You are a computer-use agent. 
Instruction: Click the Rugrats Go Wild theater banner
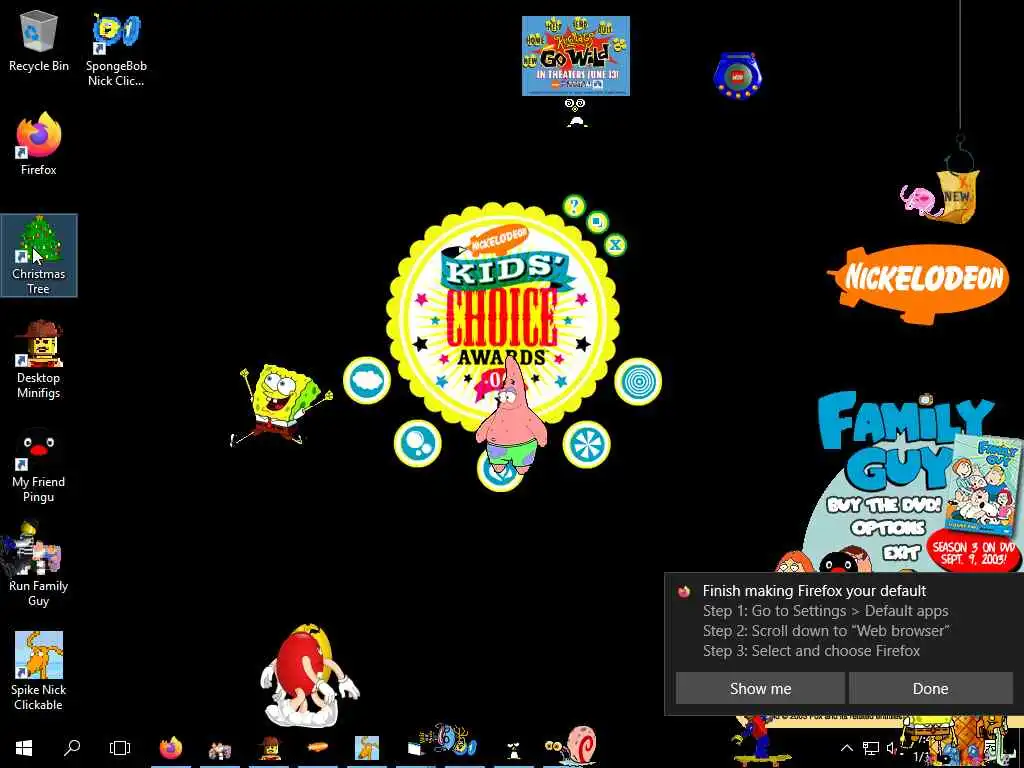[575, 56]
